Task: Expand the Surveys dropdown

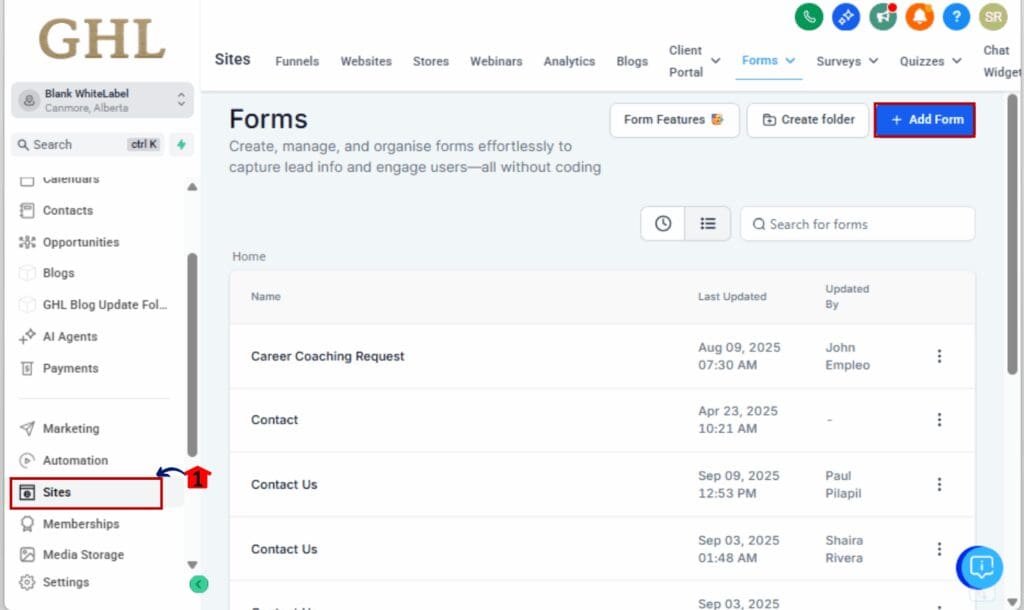Action: pyautogui.click(x=846, y=61)
